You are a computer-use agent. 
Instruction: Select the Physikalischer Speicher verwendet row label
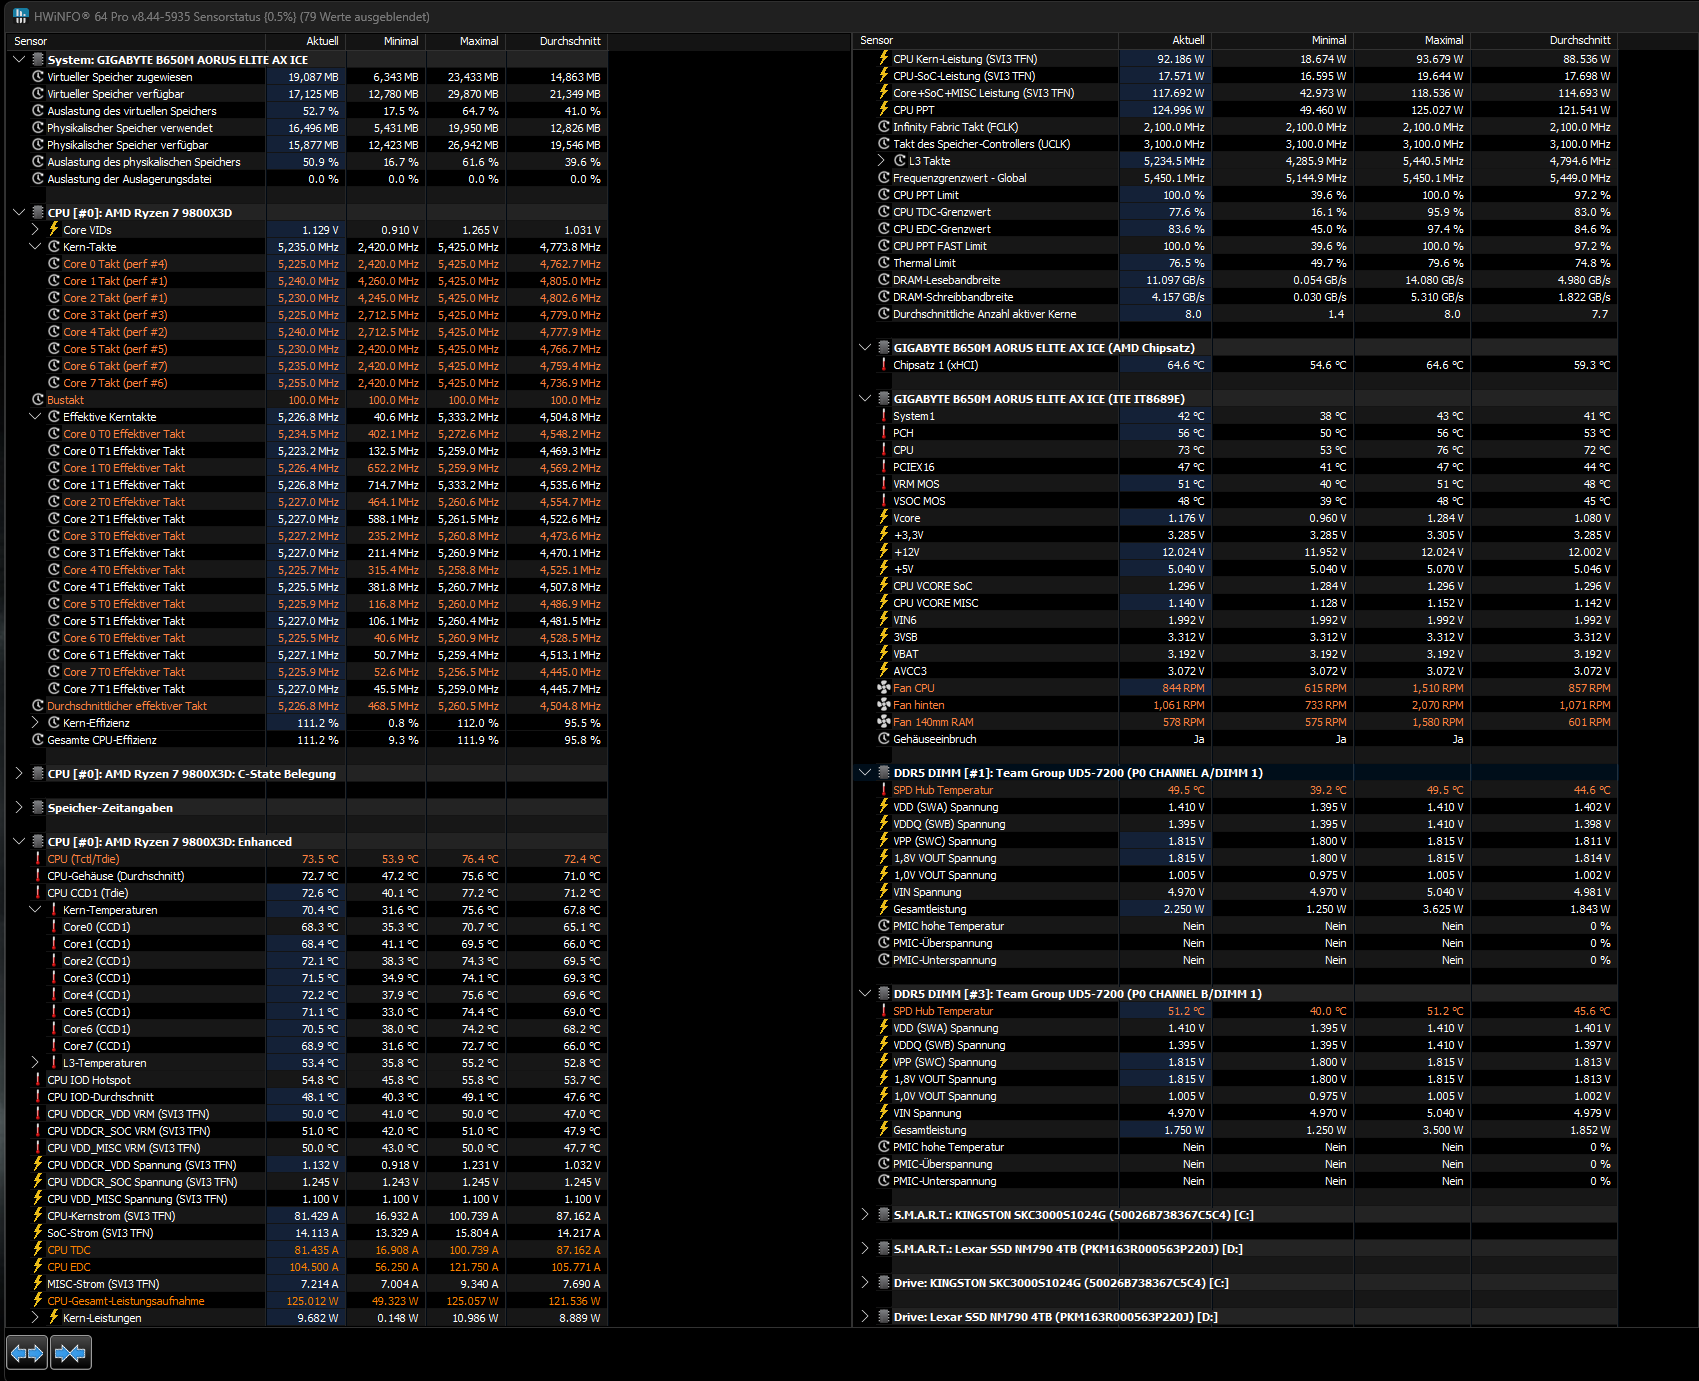click(x=130, y=128)
